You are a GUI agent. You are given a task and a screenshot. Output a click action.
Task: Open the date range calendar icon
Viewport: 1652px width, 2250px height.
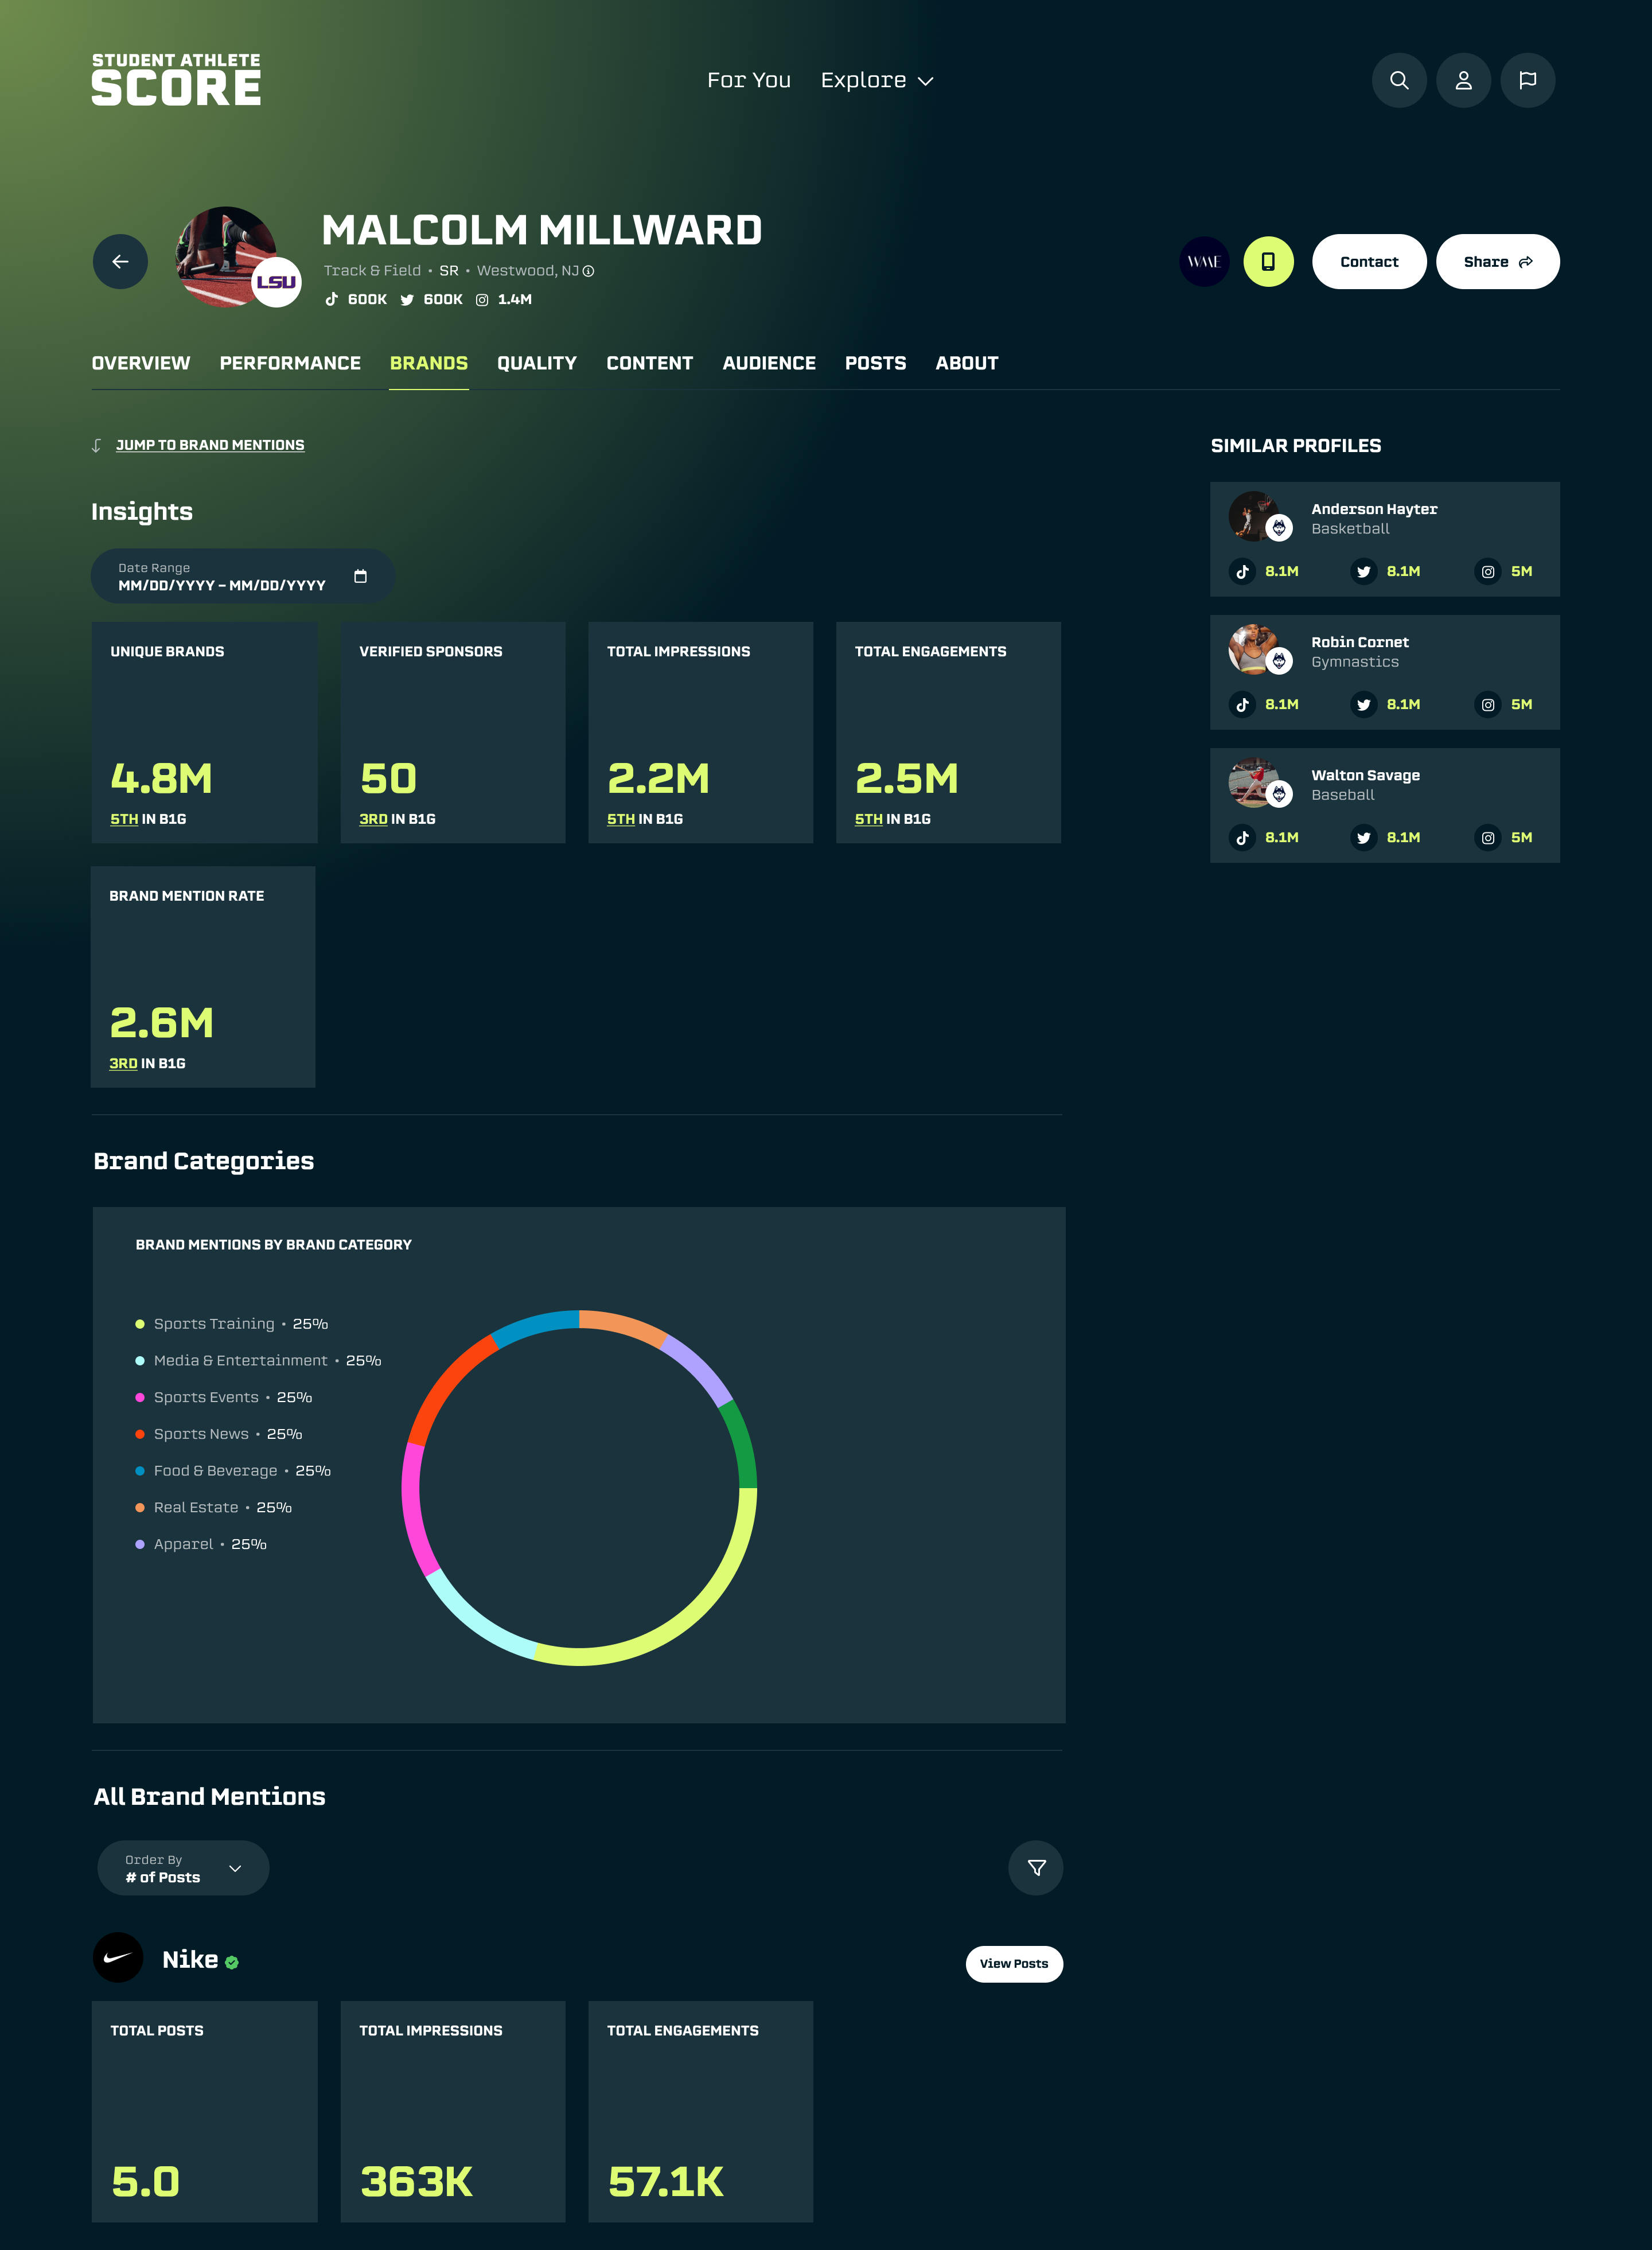click(x=360, y=576)
